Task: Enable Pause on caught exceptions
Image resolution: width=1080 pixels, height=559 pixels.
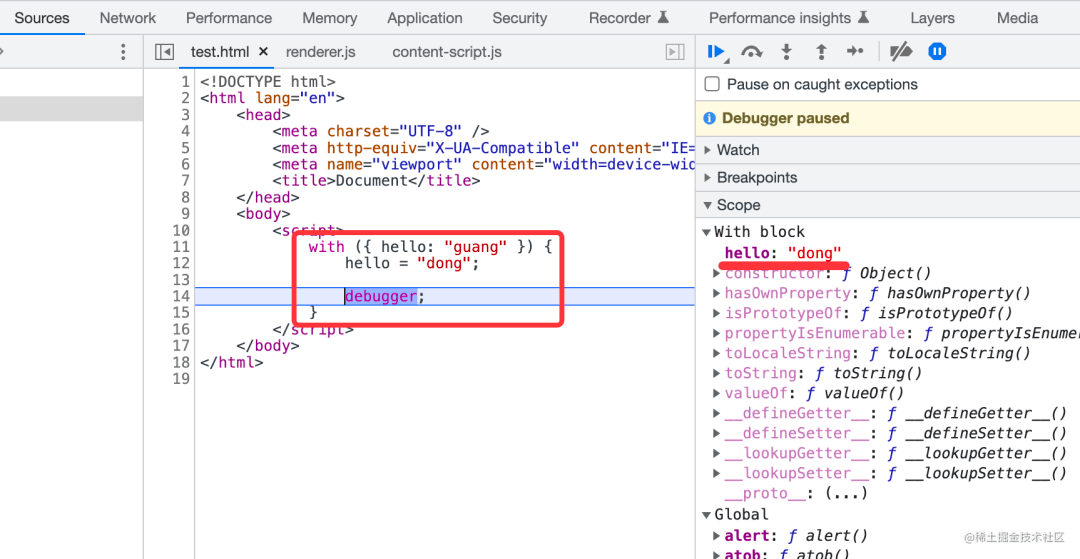Action: click(712, 85)
